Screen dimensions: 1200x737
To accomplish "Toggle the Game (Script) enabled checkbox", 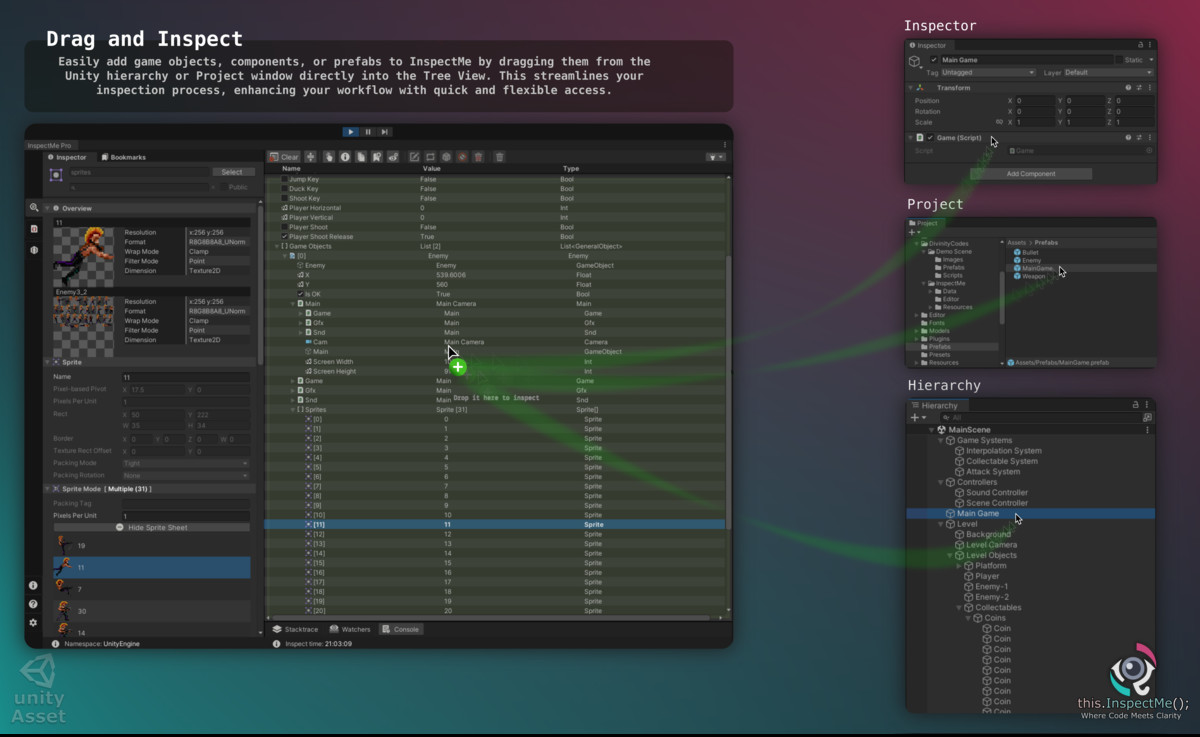I will [930, 138].
